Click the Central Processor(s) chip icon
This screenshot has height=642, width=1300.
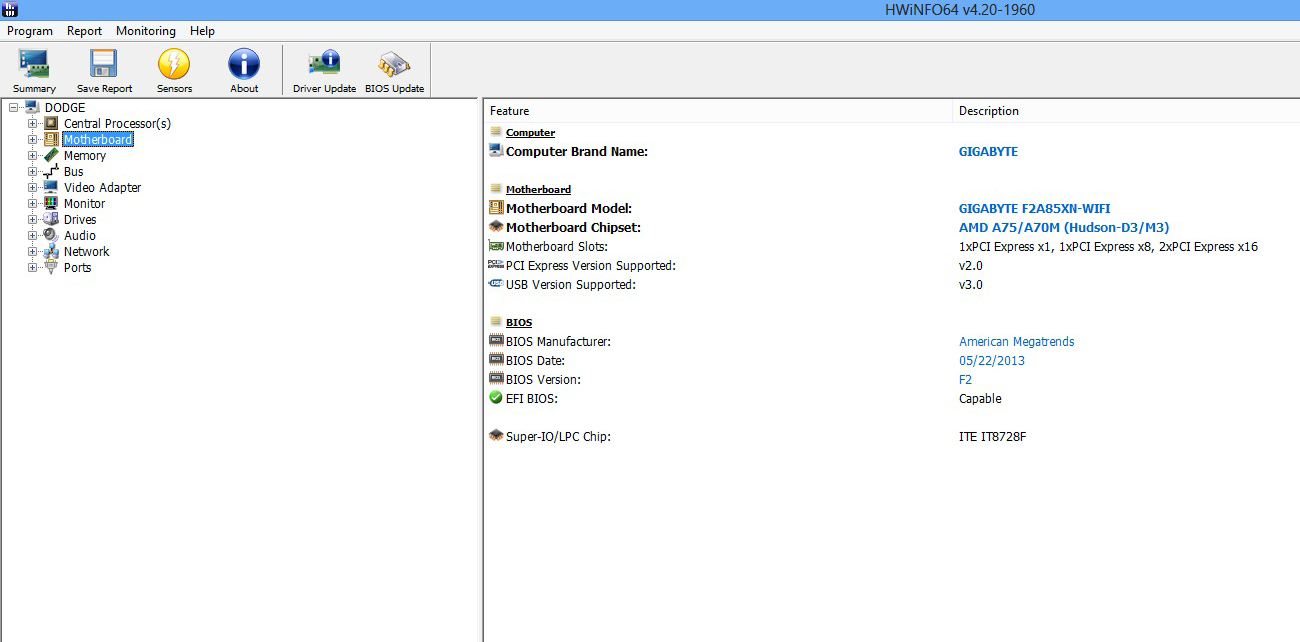point(52,123)
